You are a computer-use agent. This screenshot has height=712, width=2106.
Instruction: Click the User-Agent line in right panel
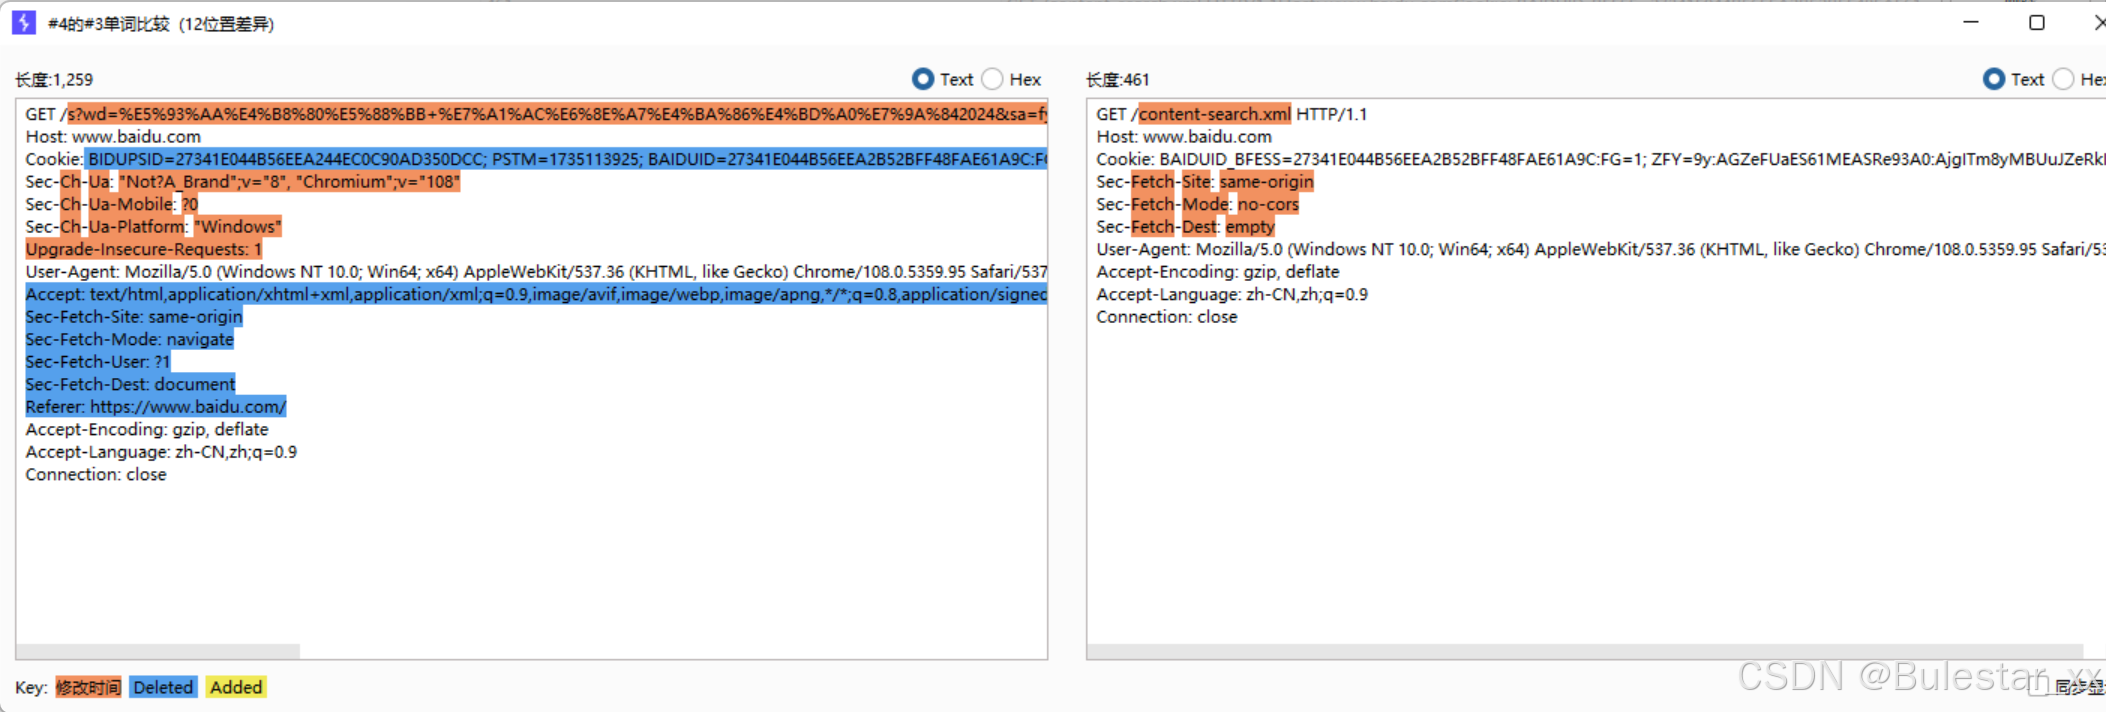pos(1600,249)
